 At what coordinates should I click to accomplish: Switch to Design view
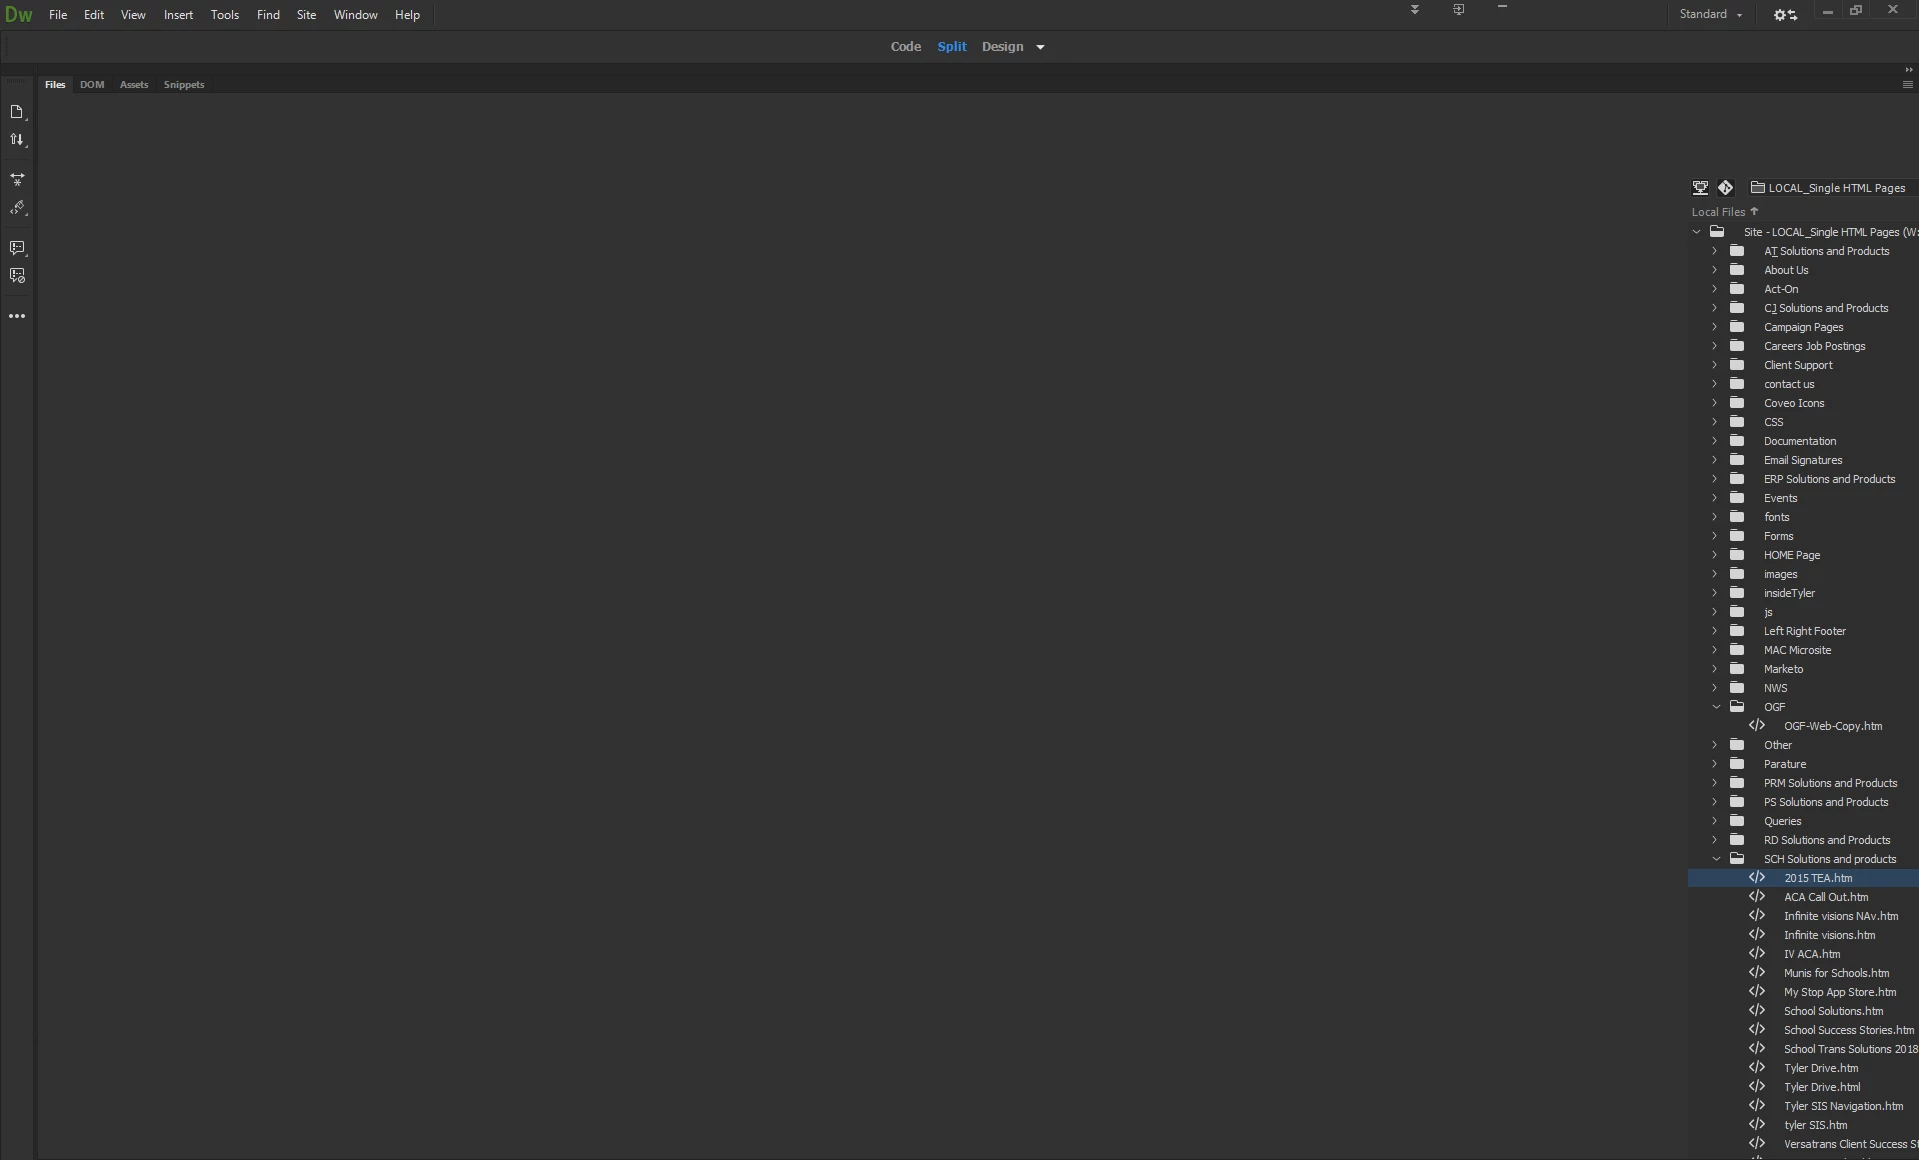(1002, 47)
